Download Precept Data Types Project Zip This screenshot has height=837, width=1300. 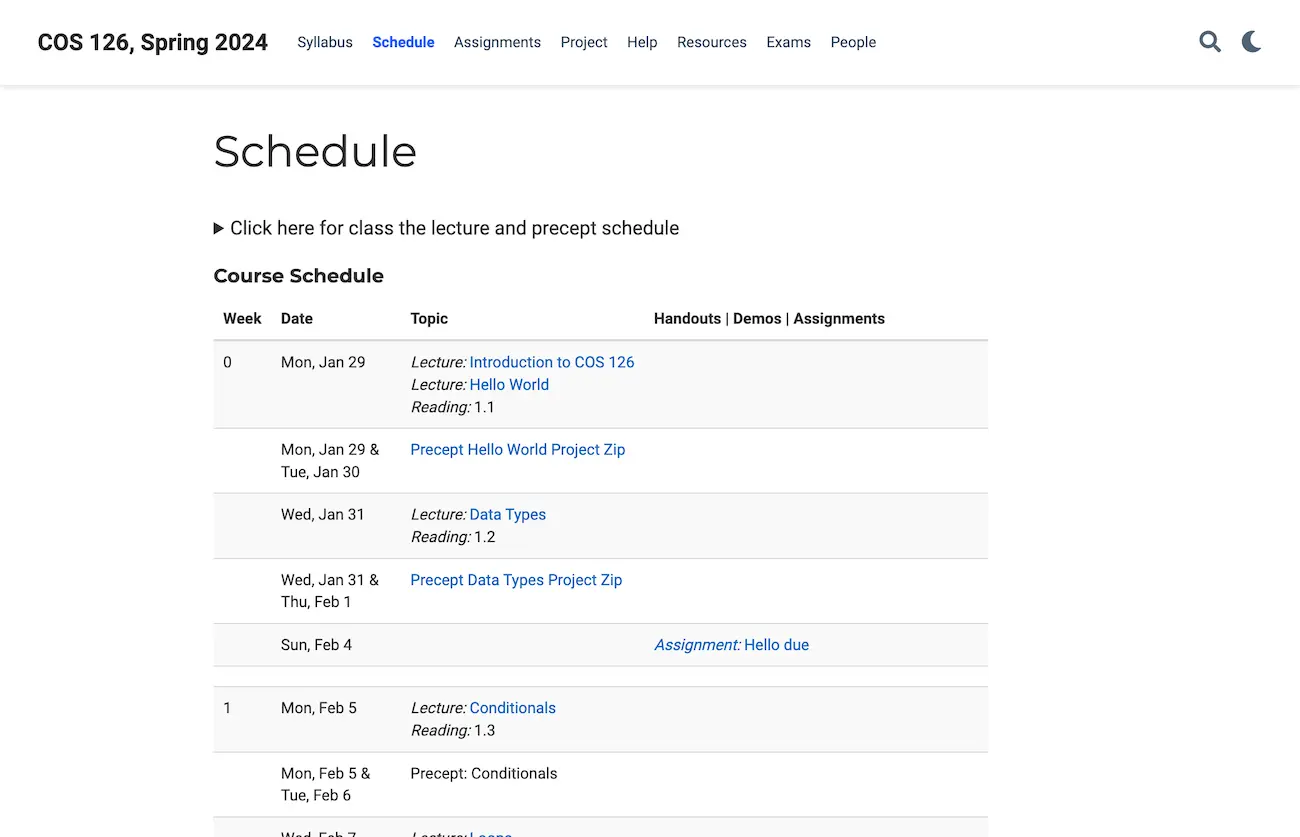(x=516, y=580)
